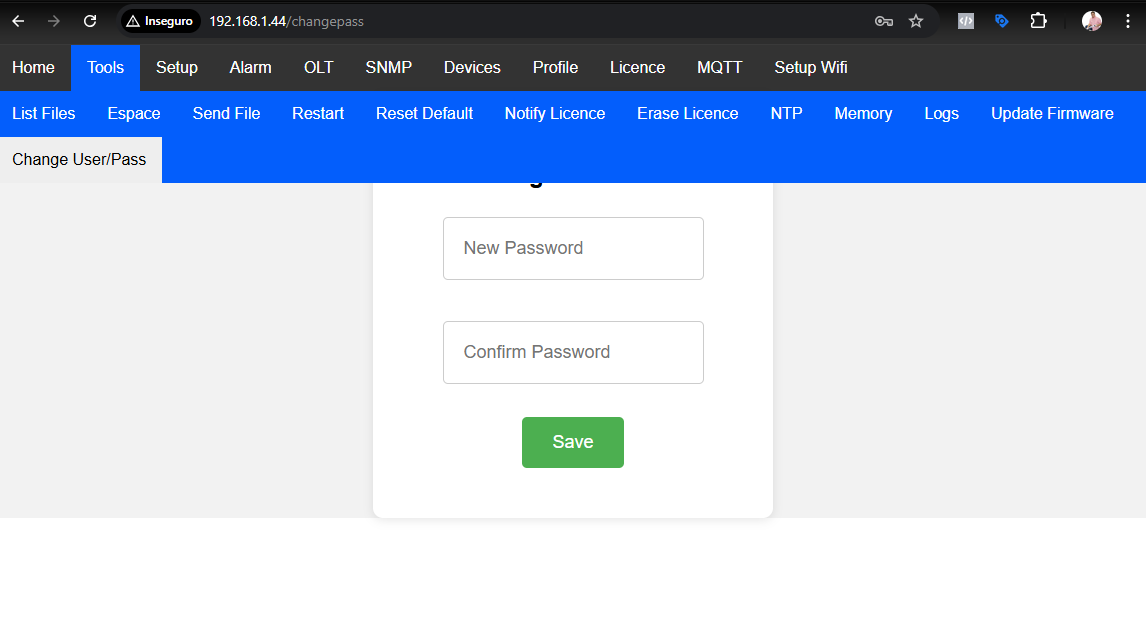Image resolution: width=1146 pixels, height=633 pixels.
Task: Select the Restart tool option
Action: pyautogui.click(x=318, y=114)
